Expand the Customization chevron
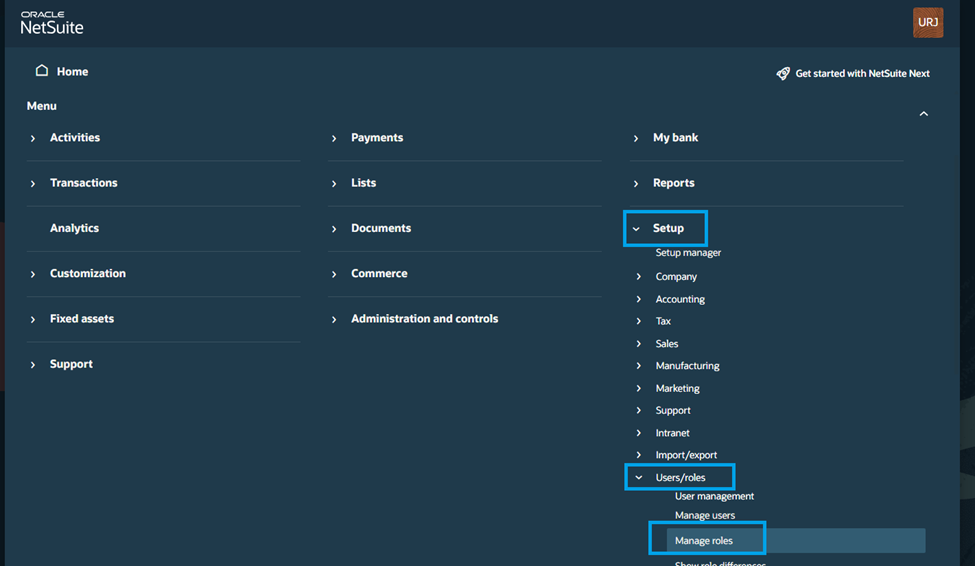Image resolution: width=975 pixels, height=566 pixels. 33,274
